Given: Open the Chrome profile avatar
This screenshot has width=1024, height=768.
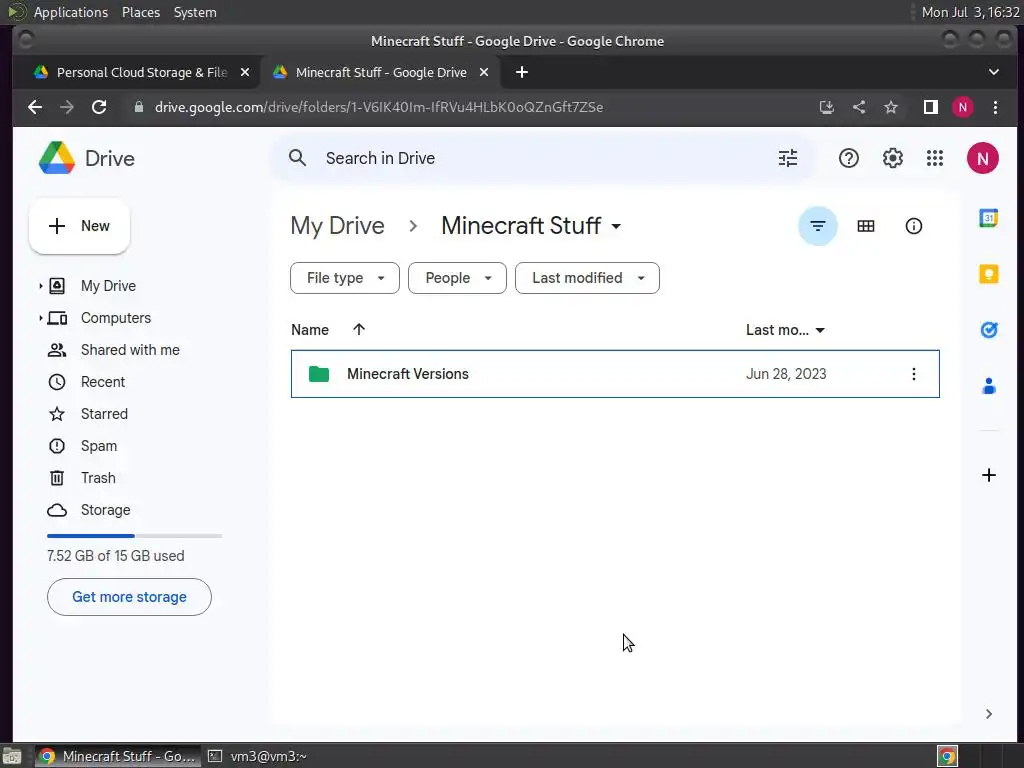Looking at the screenshot, I should coord(962,107).
